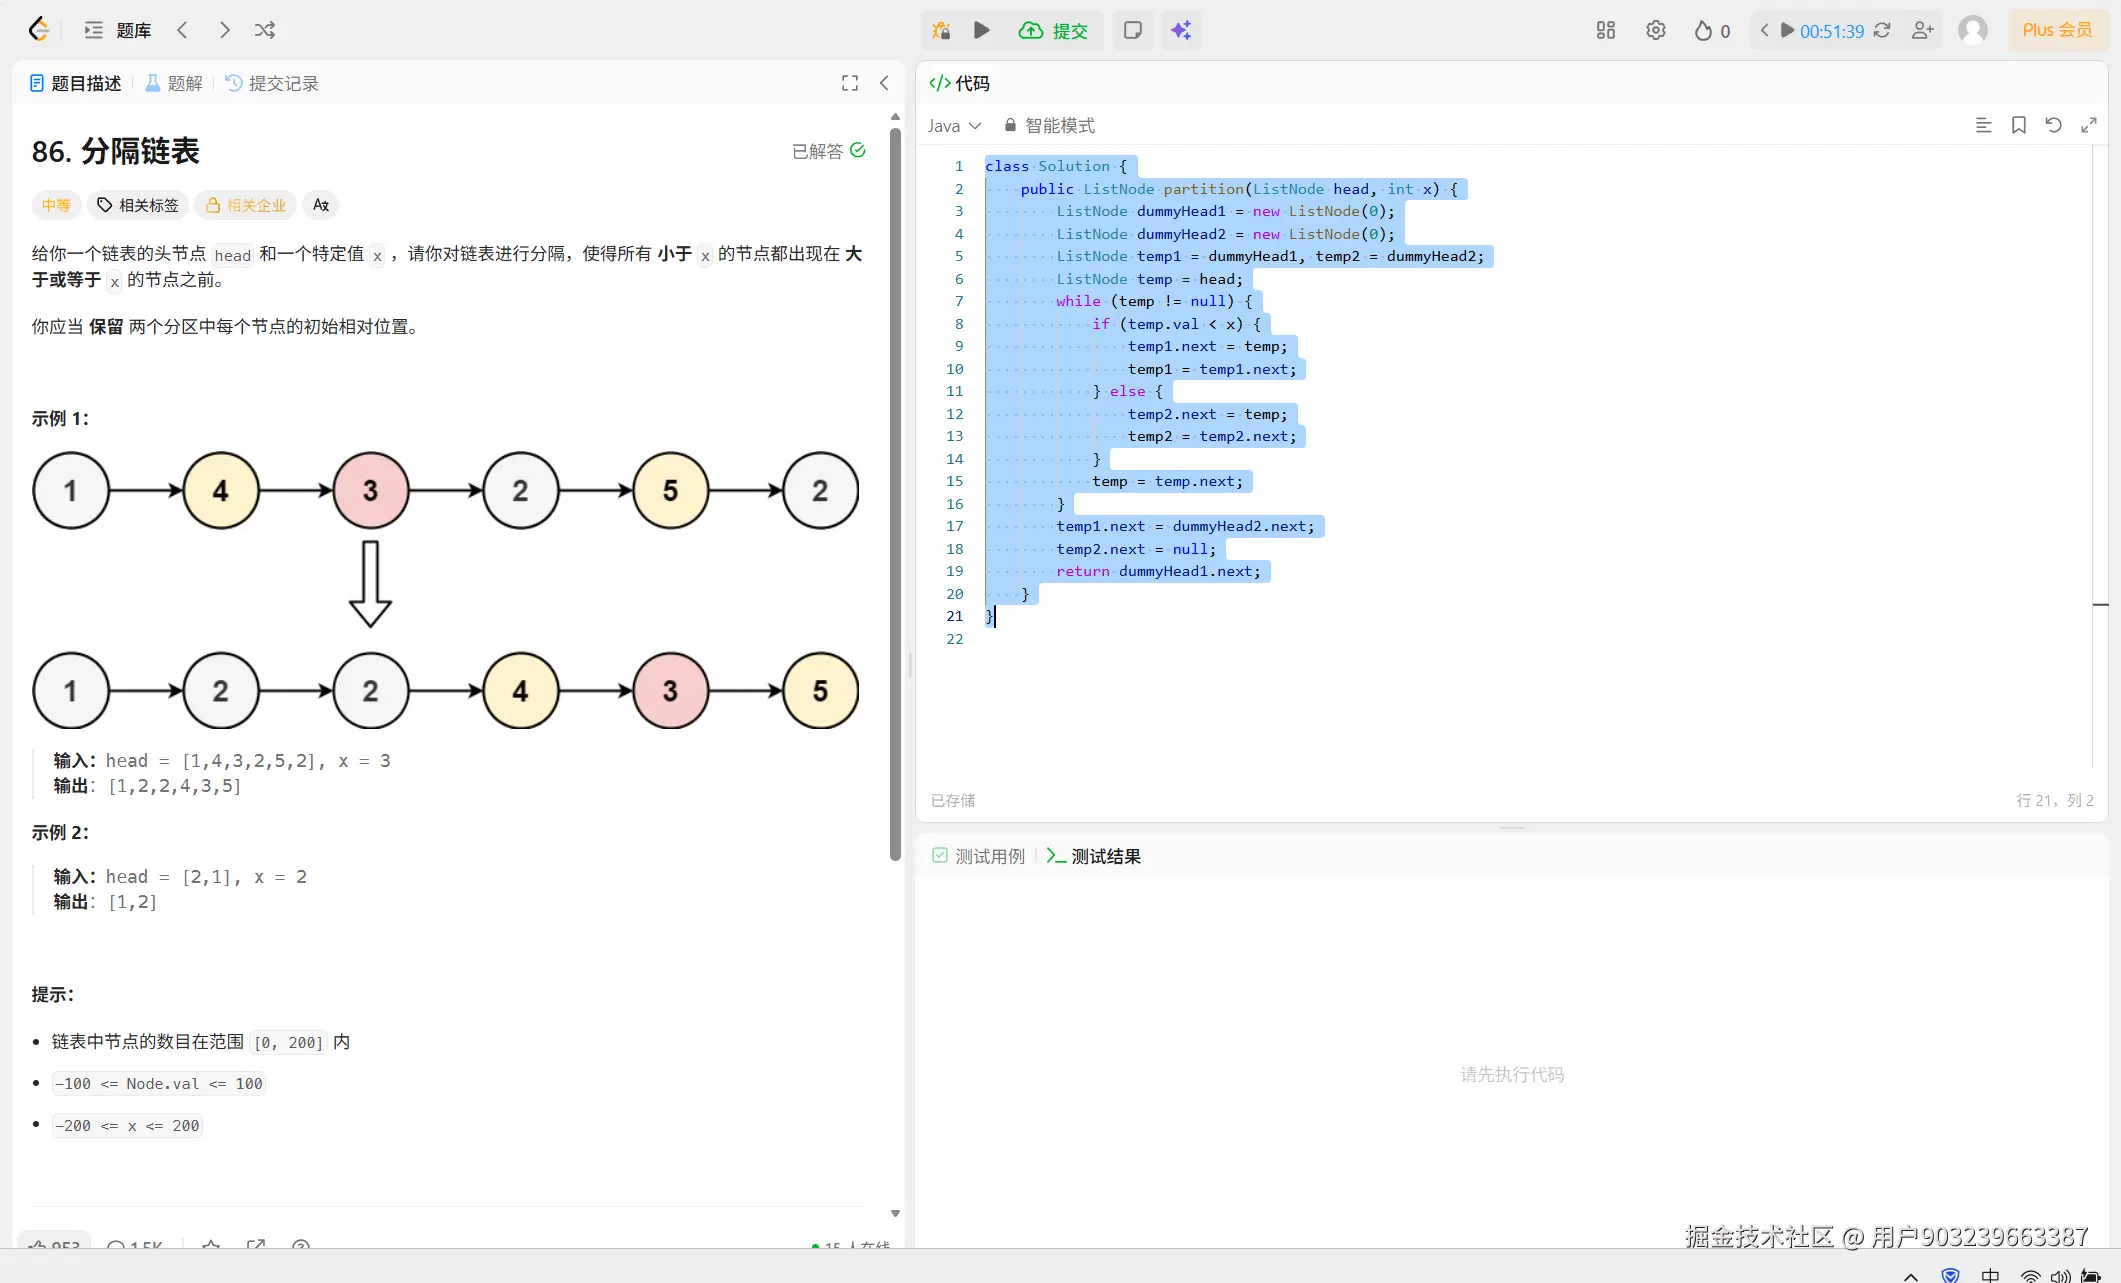Collapse the left description panel
2121x1283 pixels.
[884, 83]
